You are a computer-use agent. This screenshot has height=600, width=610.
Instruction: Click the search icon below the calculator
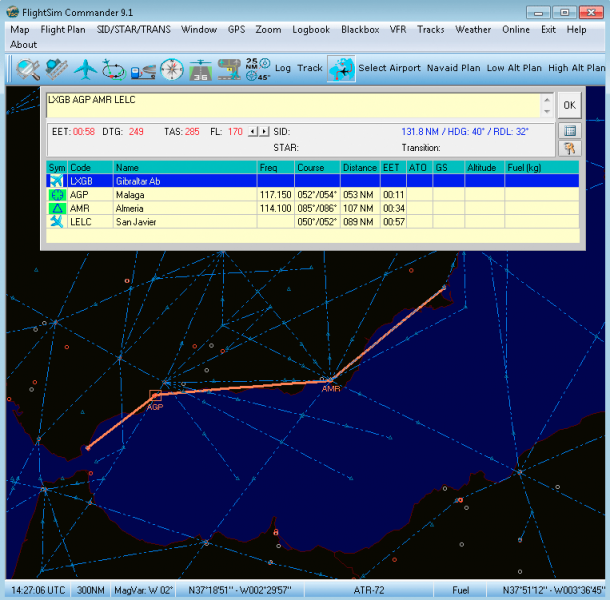tap(569, 148)
